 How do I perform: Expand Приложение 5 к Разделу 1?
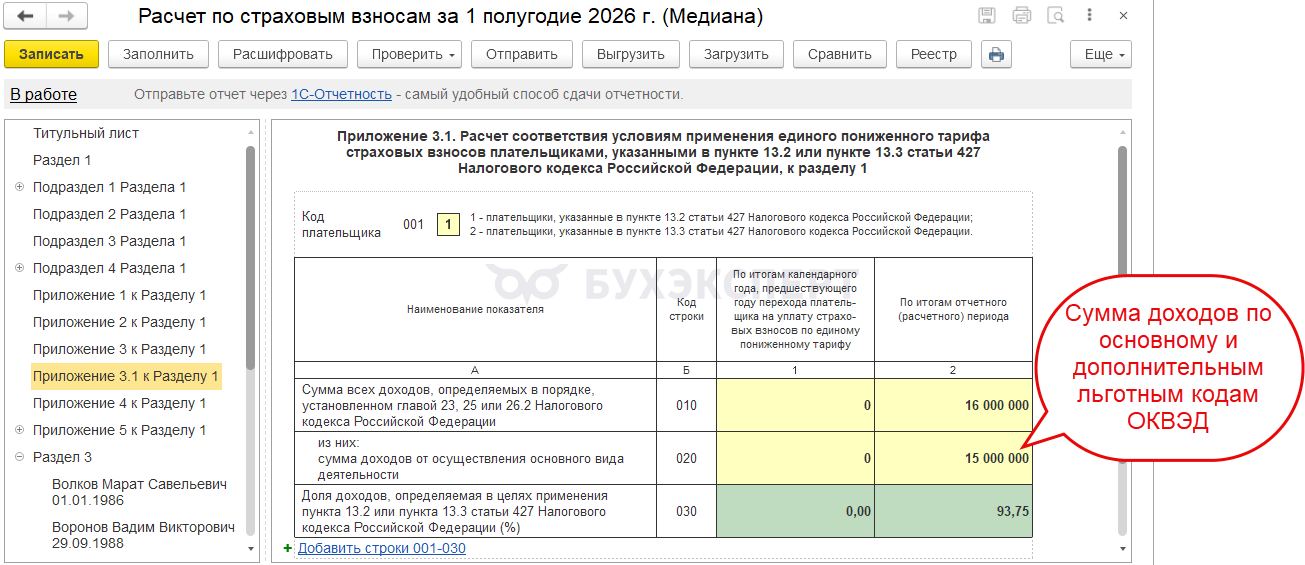pyautogui.click(x=20, y=430)
